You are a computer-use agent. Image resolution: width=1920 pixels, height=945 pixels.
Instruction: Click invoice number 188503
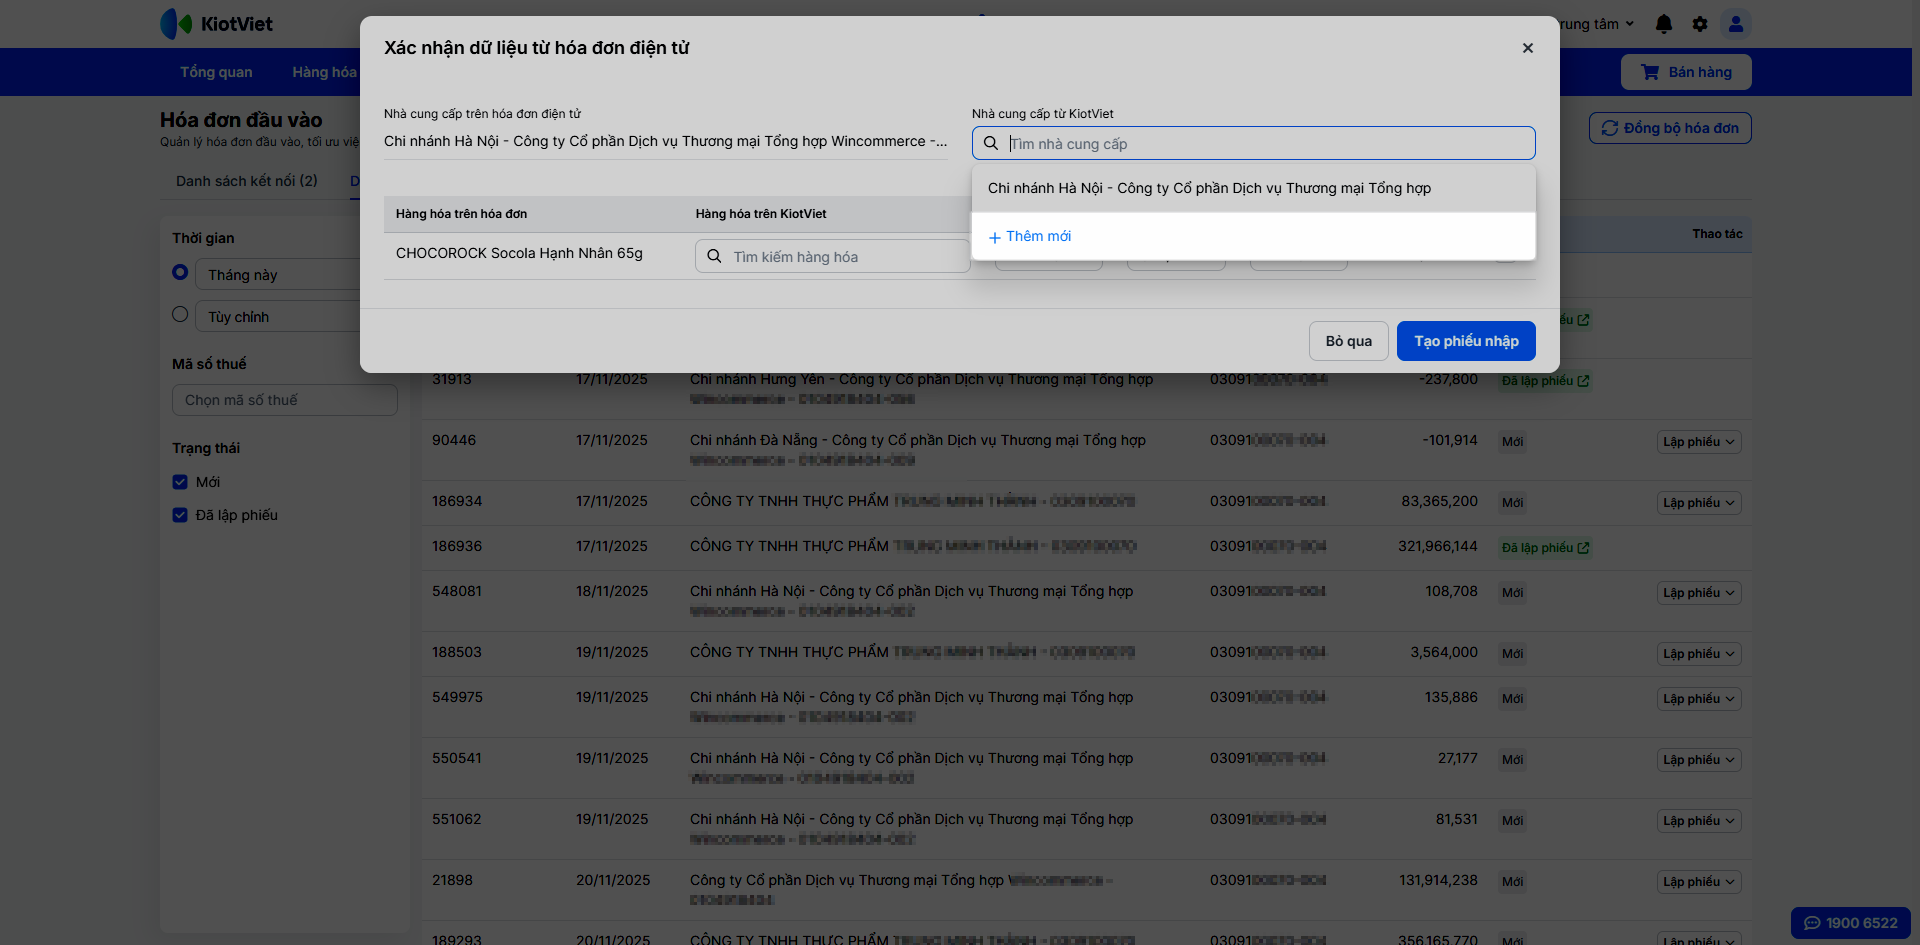[457, 652]
